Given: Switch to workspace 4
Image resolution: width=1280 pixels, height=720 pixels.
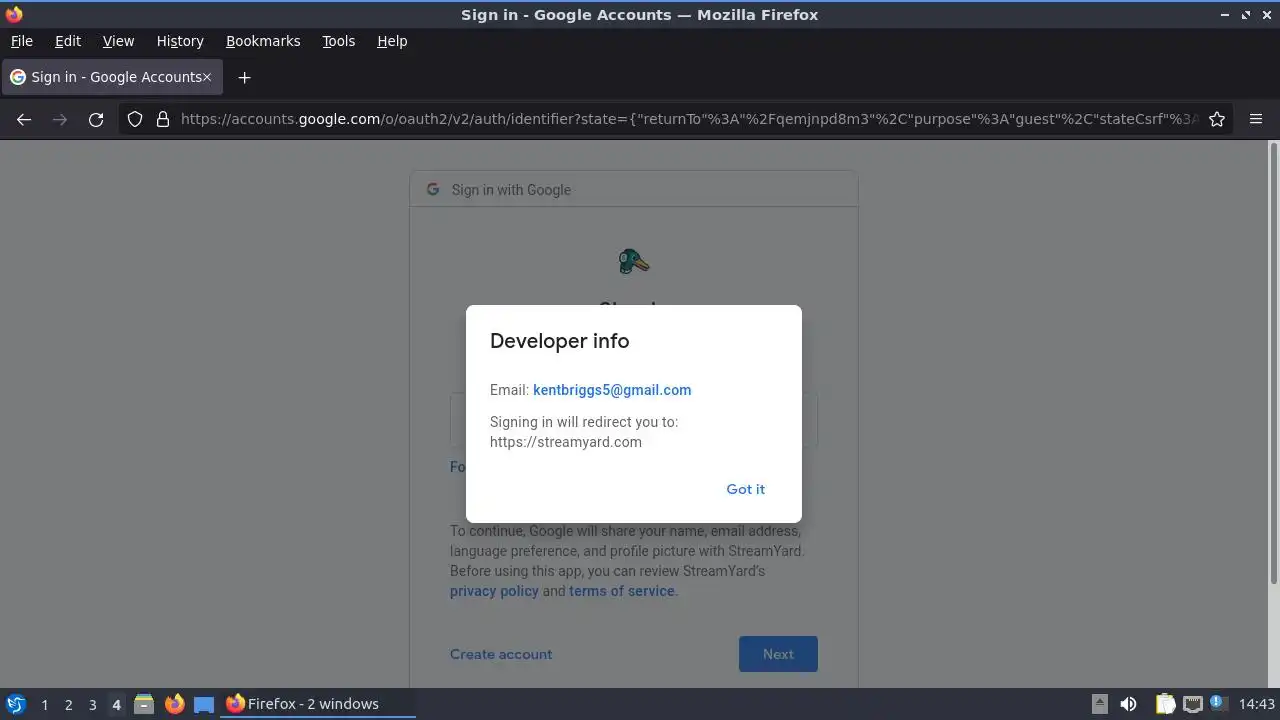Looking at the screenshot, I should (116, 704).
